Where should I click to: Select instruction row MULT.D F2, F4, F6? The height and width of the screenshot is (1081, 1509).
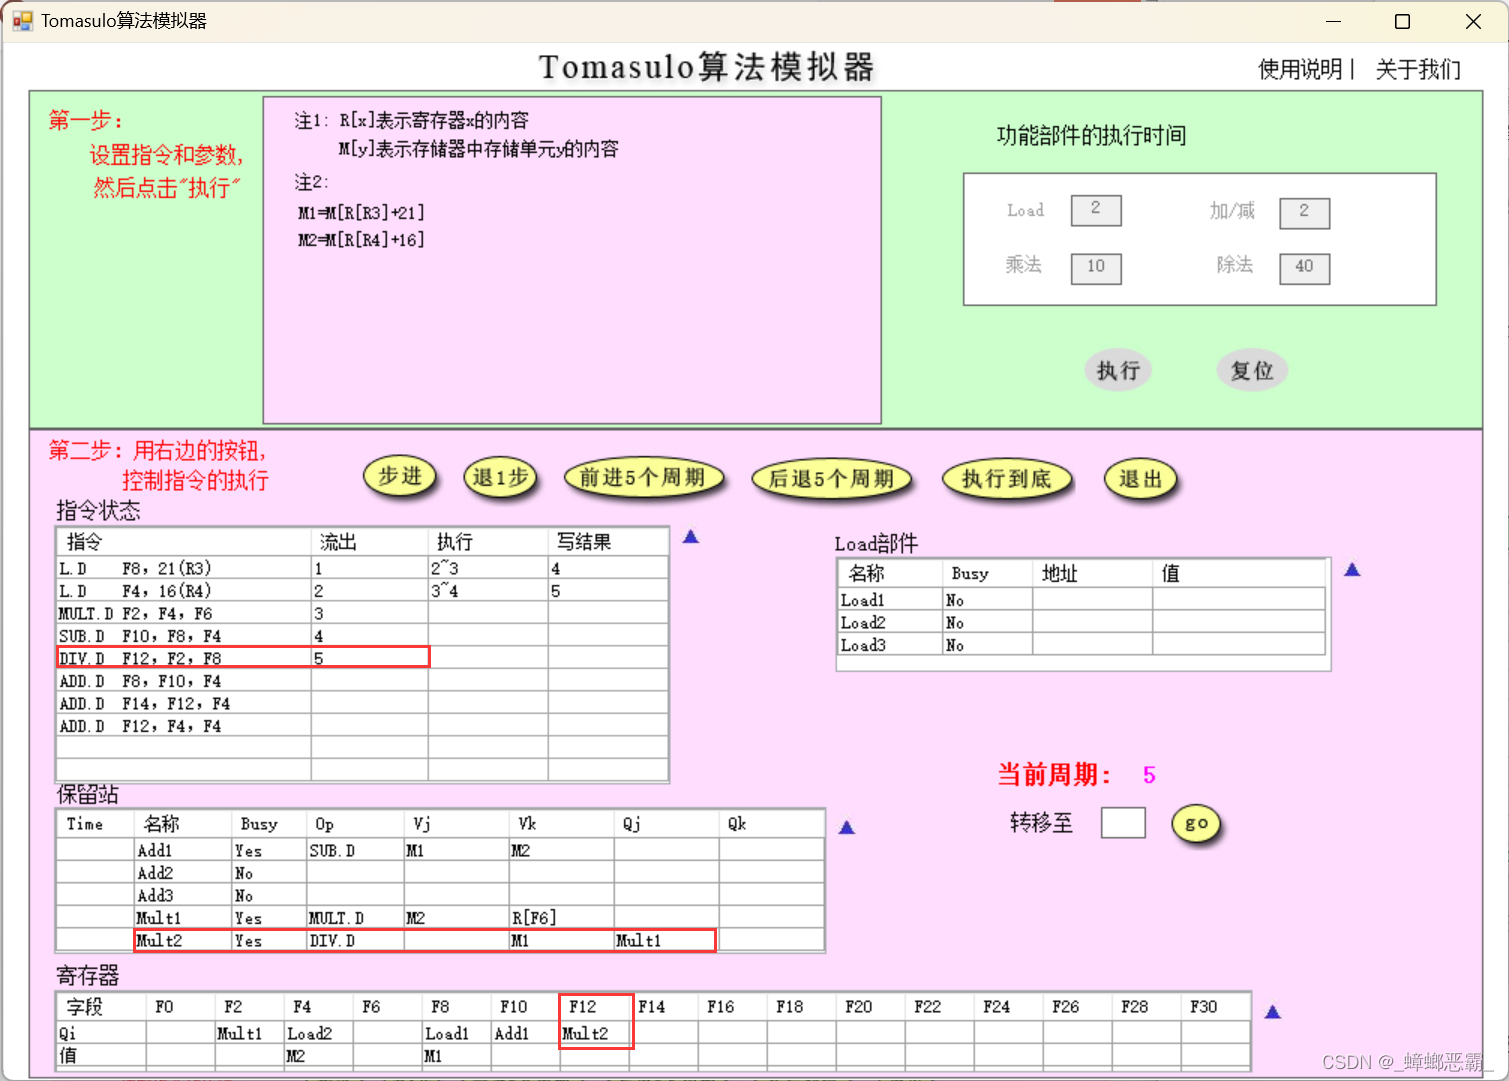[x=362, y=613]
